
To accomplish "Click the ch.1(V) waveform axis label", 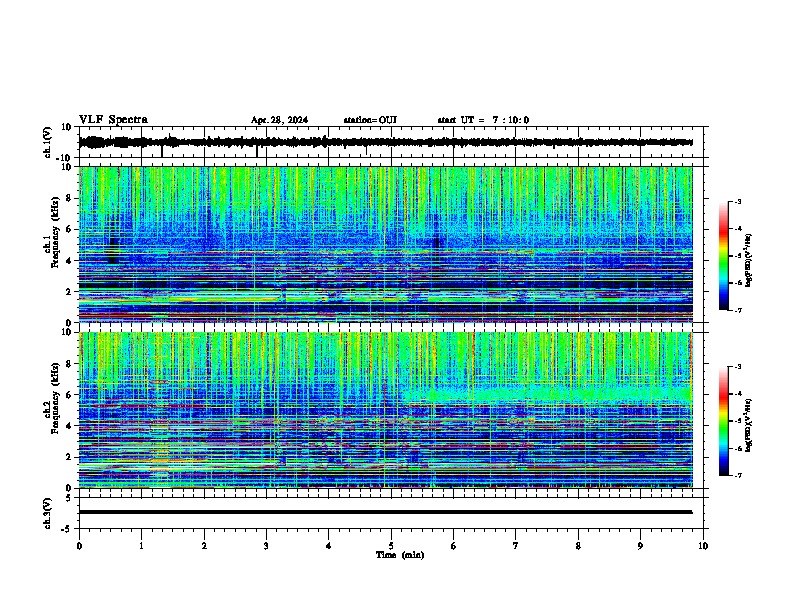I will click(x=48, y=142).
